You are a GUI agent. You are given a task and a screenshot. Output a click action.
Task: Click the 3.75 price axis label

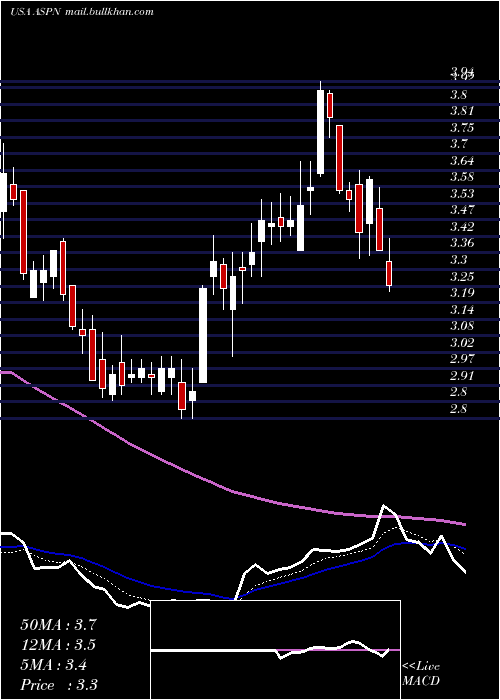462,128
